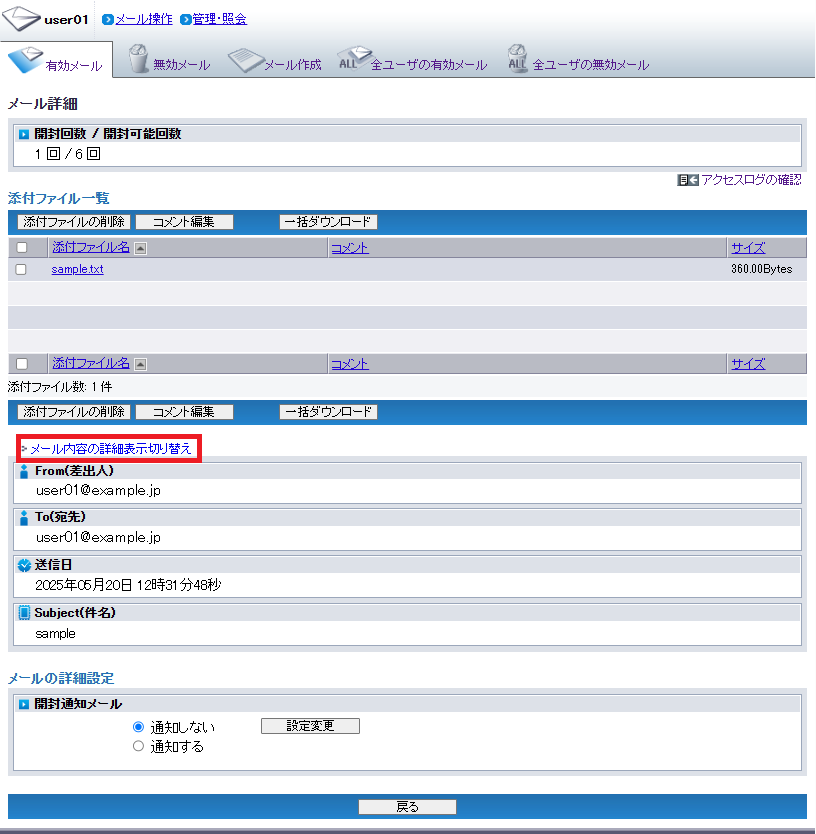The height and width of the screenshot is (834, 816).
Task: Open the sample.txt attachment link
Action: click(x=77, y=270)
